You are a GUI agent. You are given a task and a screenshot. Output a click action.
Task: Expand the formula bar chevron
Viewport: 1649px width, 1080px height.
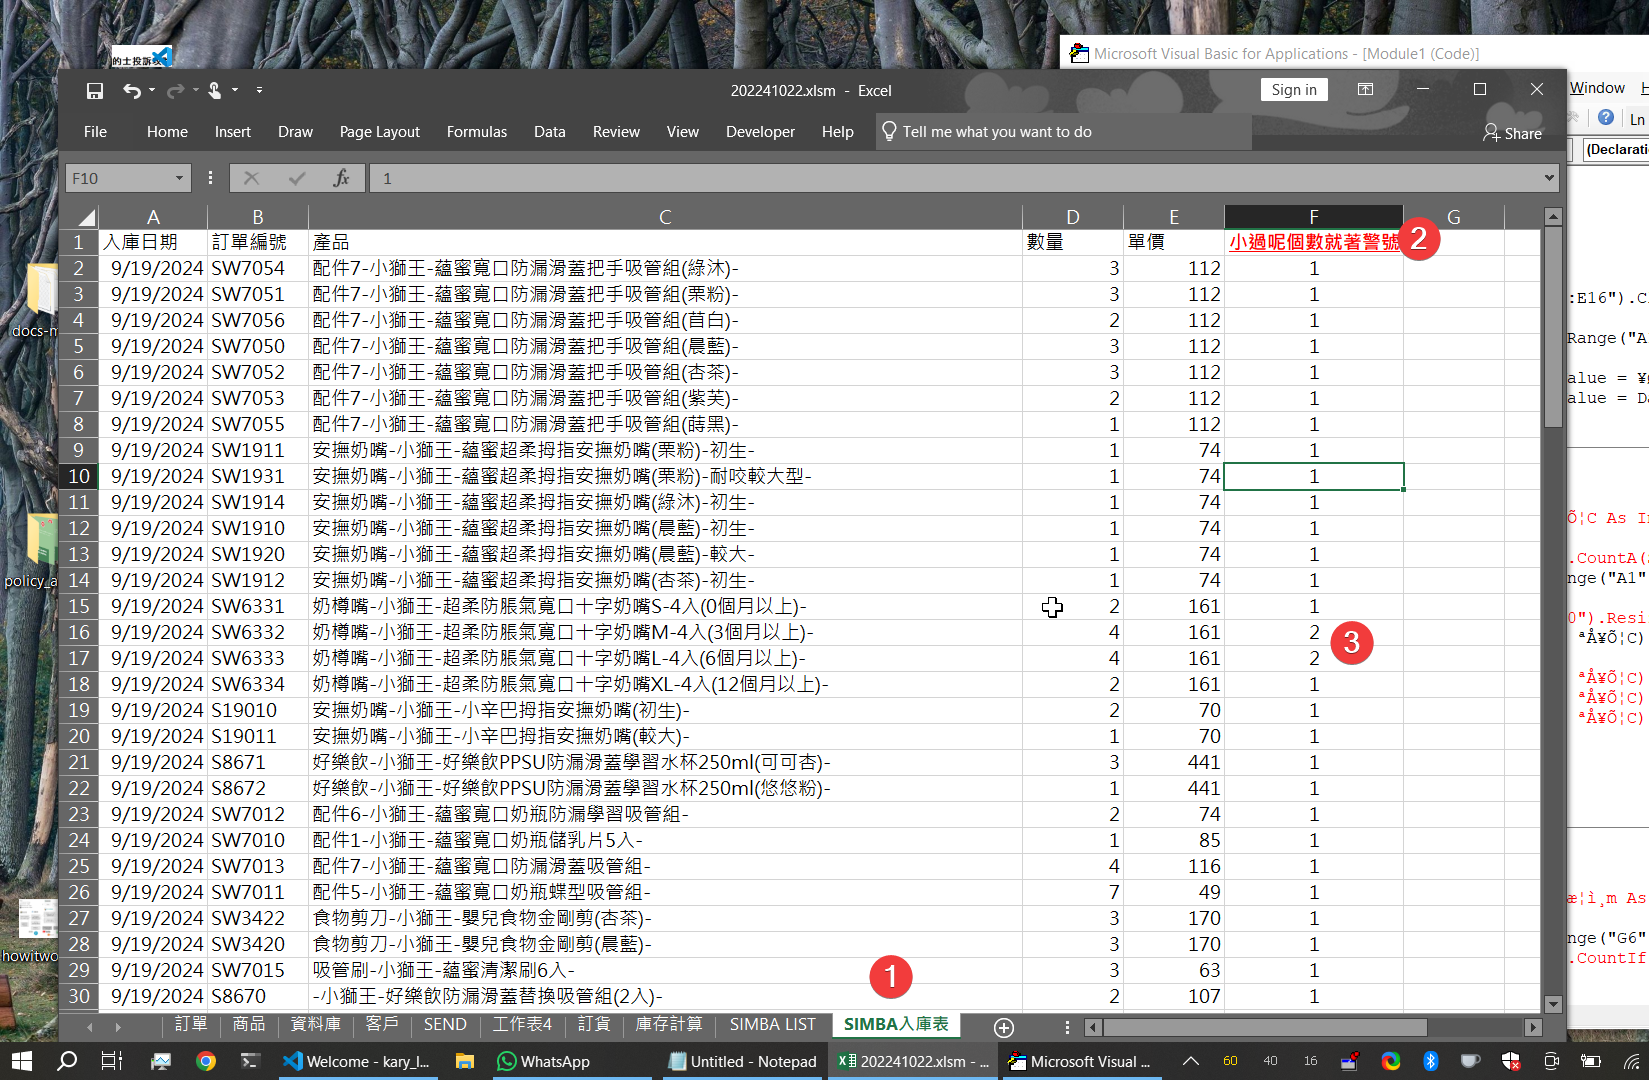(x=1549, y=178)
